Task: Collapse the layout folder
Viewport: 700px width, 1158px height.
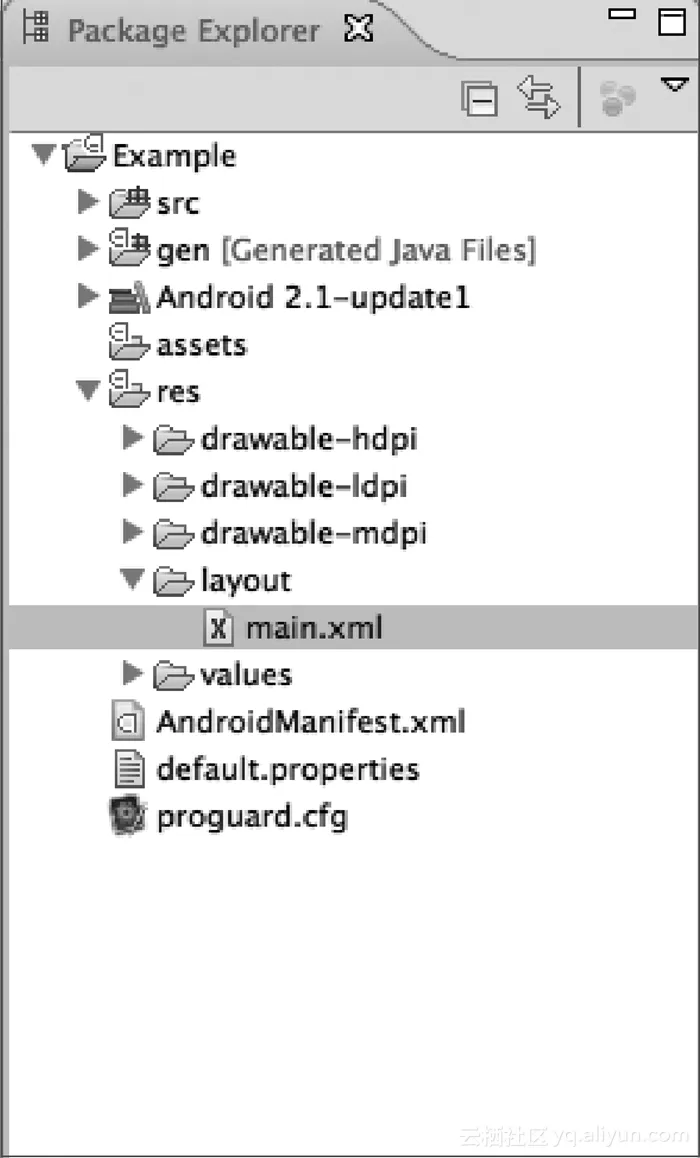Action: pos(132,580)
